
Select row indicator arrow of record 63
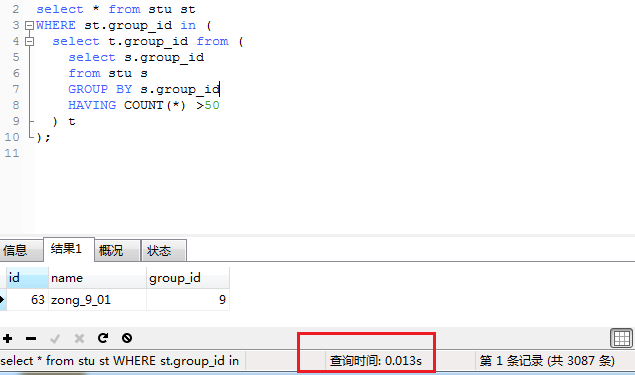coord(2,300)
